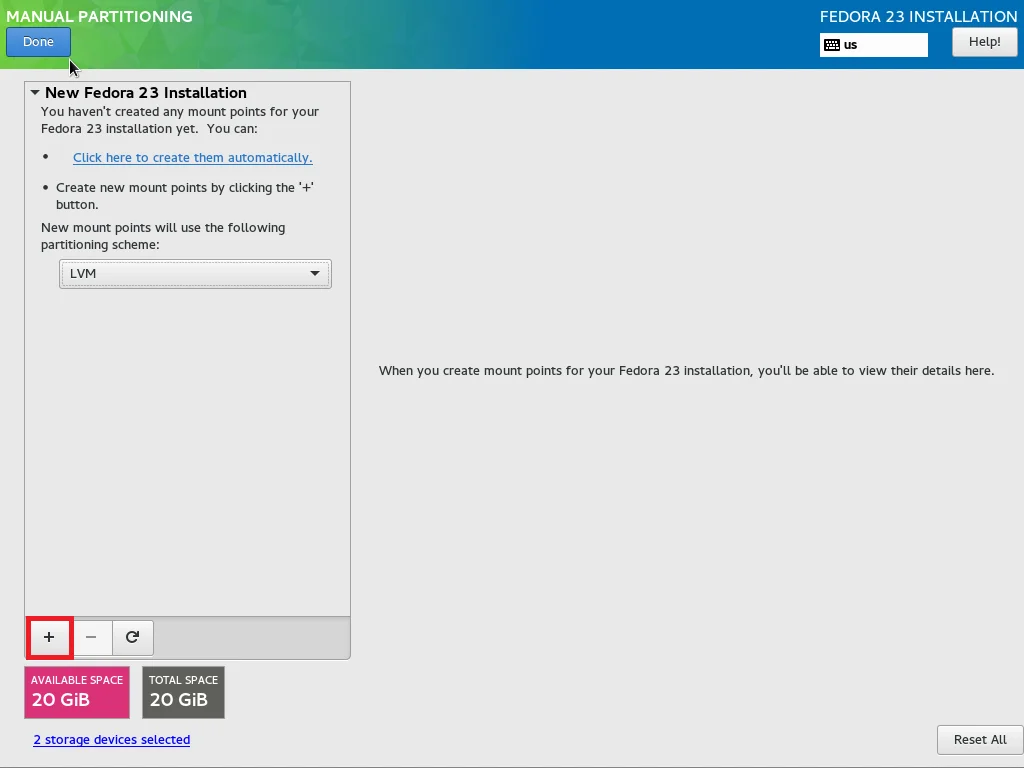The width and height of the screenshot is (1024, 768).
Task: Collapse the New Fedora 23 Installation section
Action: click(35, 93)
